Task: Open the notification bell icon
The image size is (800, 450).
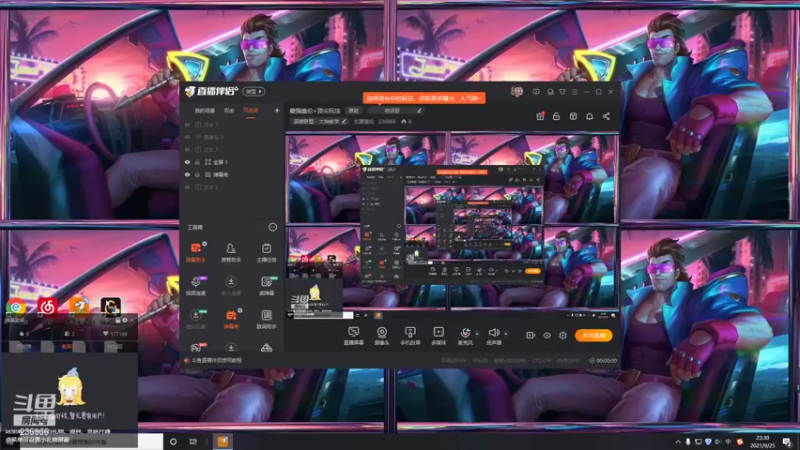Action: coord(589,116)
